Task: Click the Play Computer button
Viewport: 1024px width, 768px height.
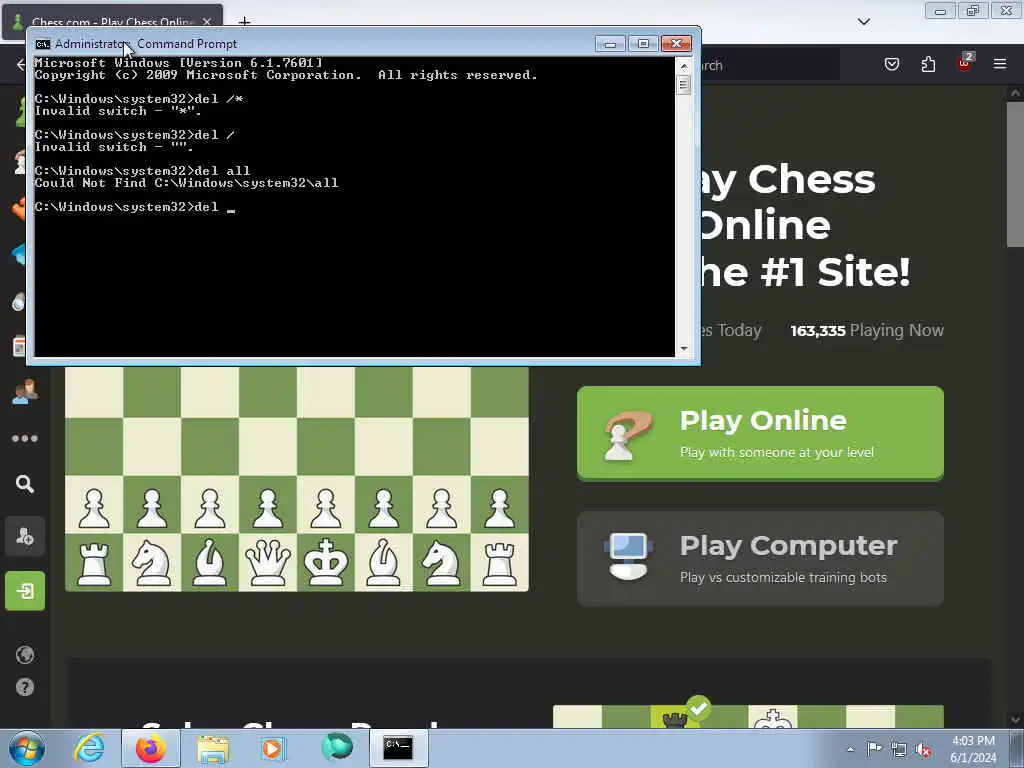Action: [x=760, y=559]
